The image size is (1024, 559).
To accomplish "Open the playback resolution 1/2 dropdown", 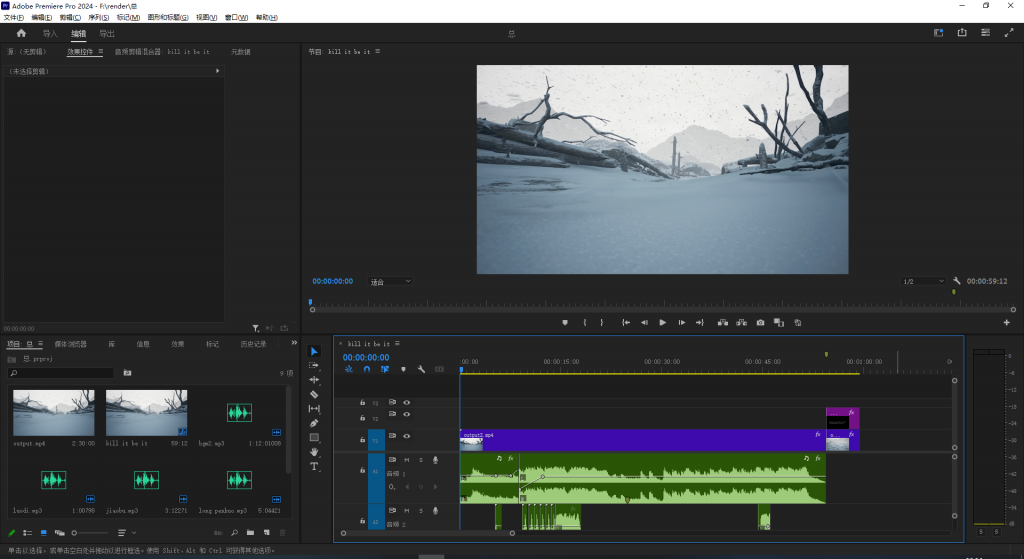I will click(x=923, y=282).
